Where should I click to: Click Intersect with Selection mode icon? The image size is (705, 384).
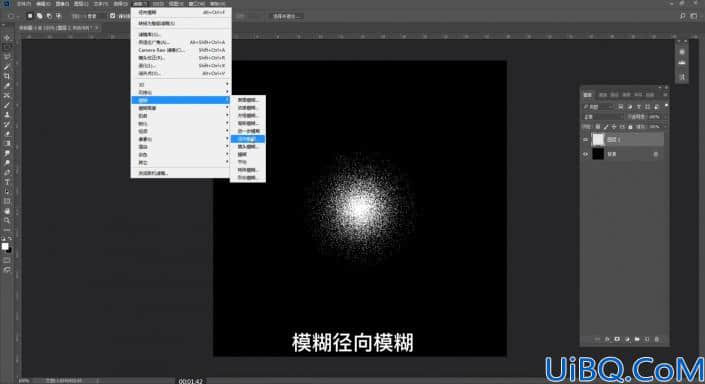pos(58,16)
